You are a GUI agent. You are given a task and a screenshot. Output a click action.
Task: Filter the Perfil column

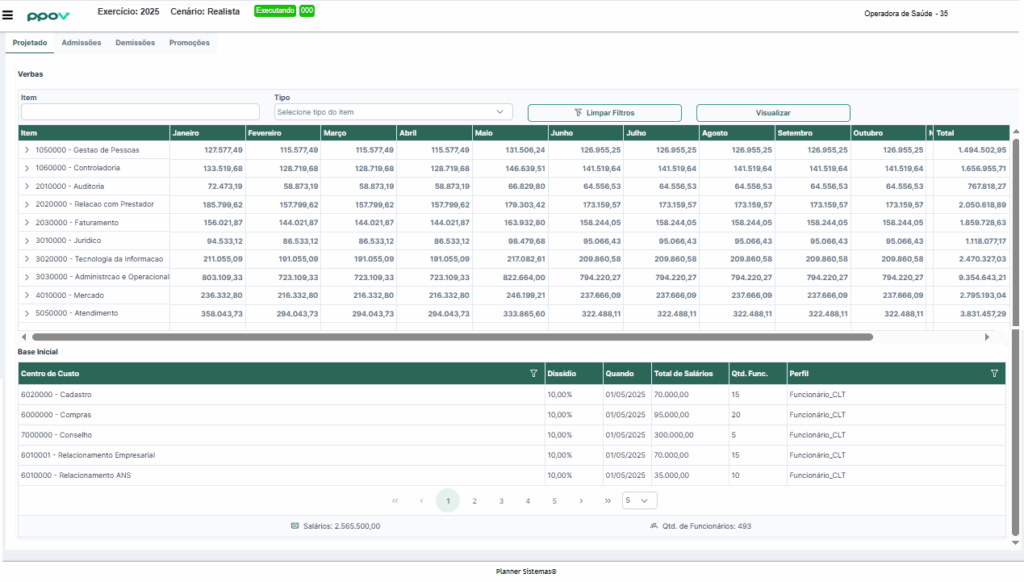tap(994, 374)
